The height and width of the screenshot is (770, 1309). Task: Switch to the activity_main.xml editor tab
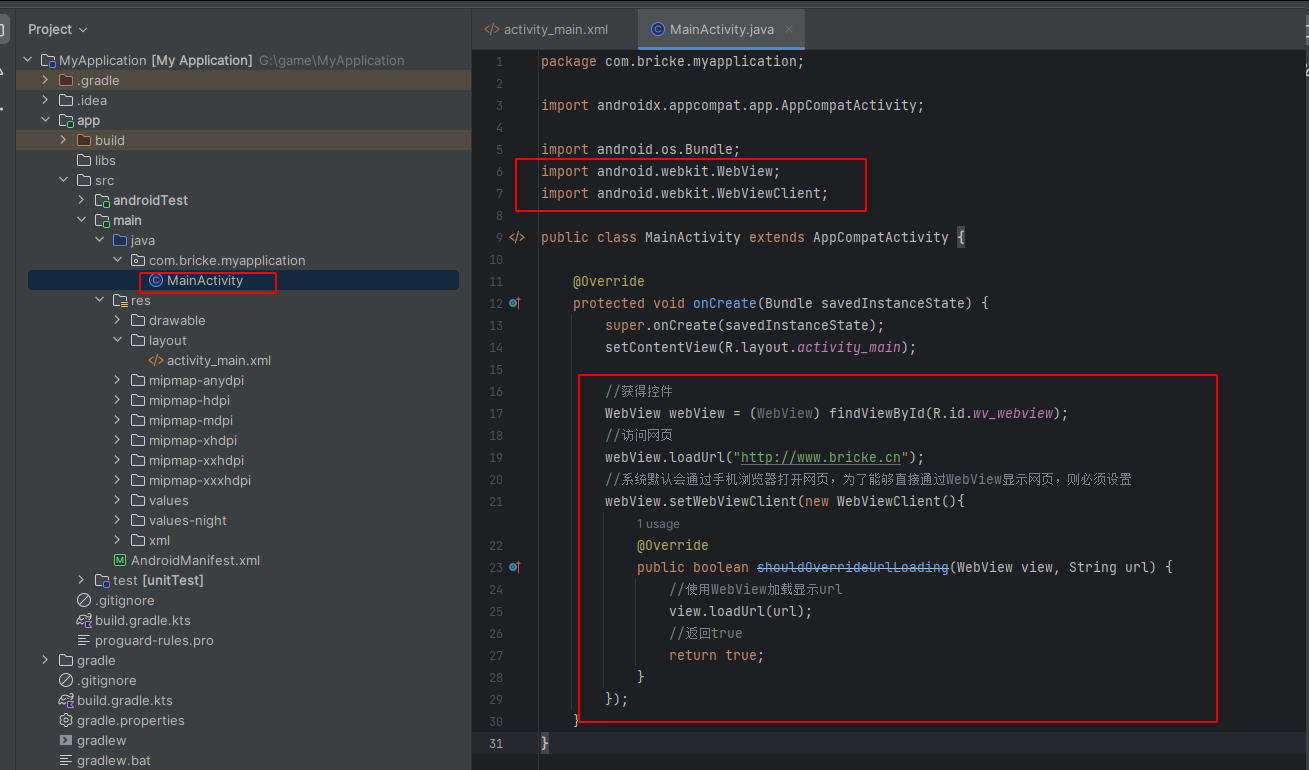(546, 29)
